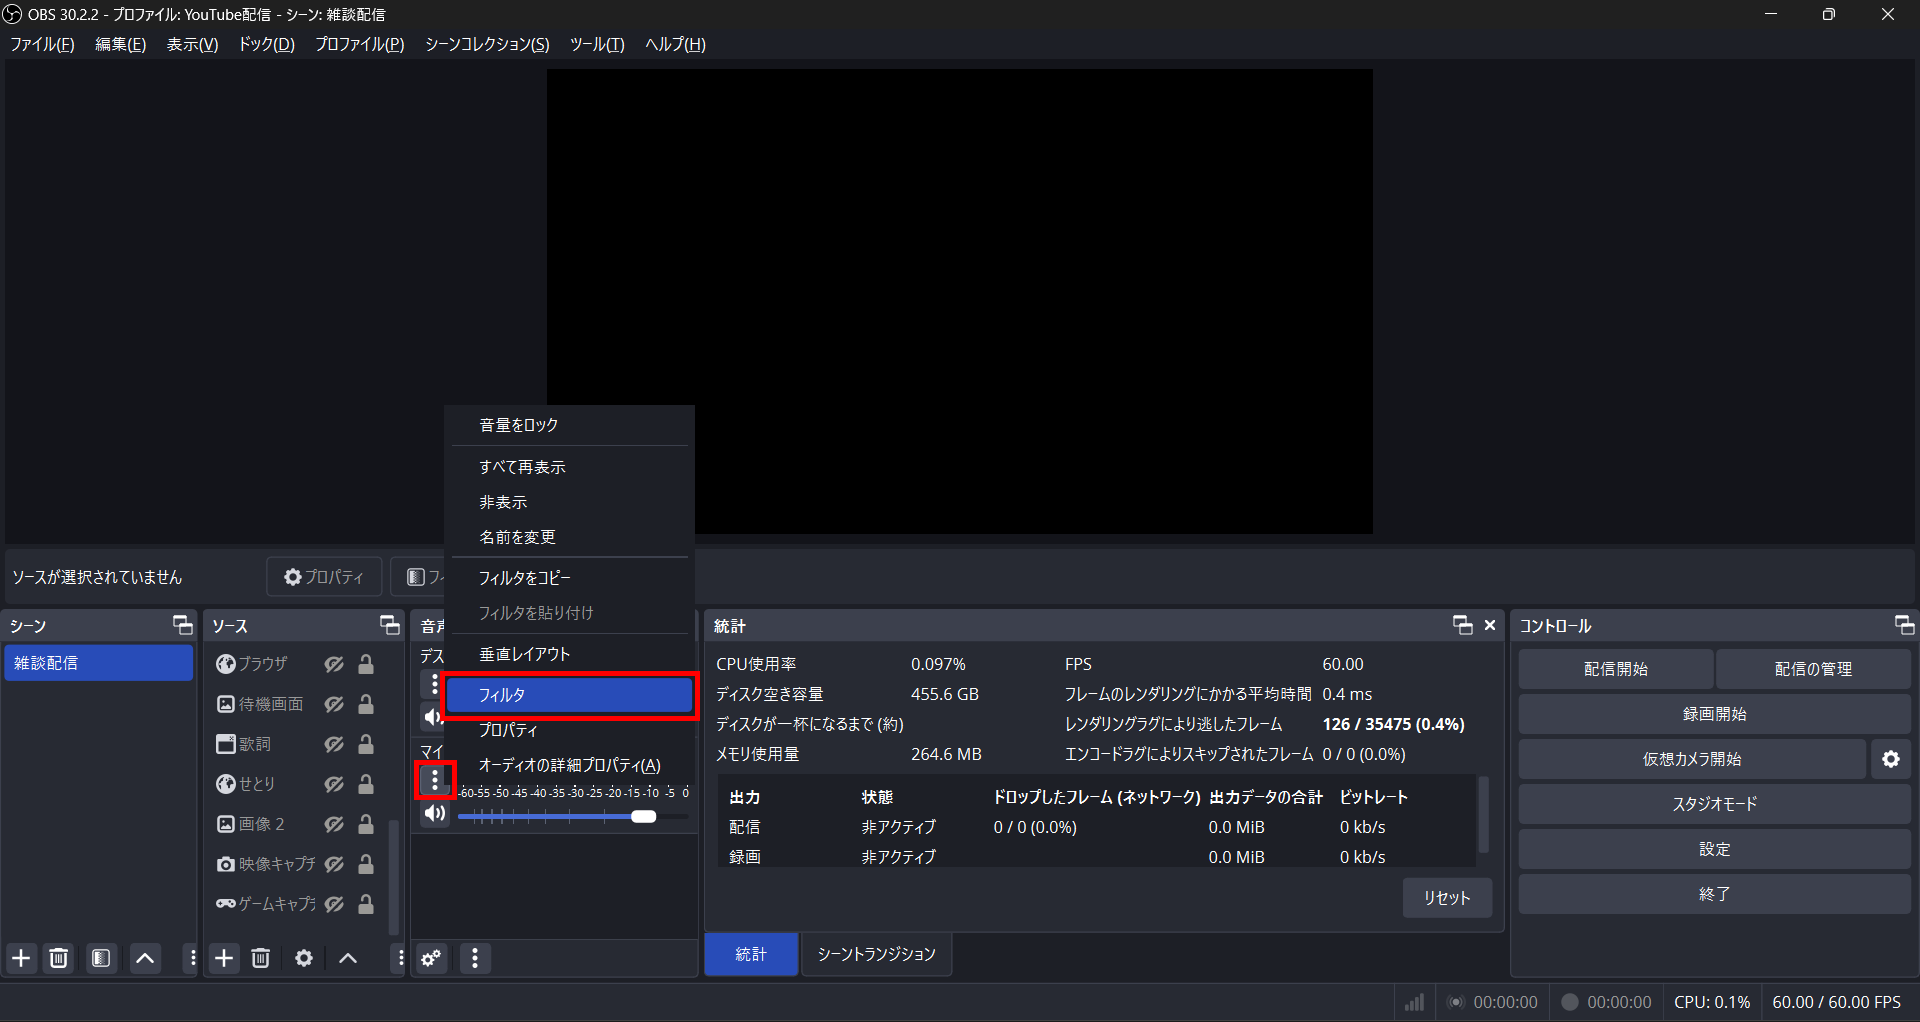
Task: Select the 雑談配信 scene
Action: 98,663
